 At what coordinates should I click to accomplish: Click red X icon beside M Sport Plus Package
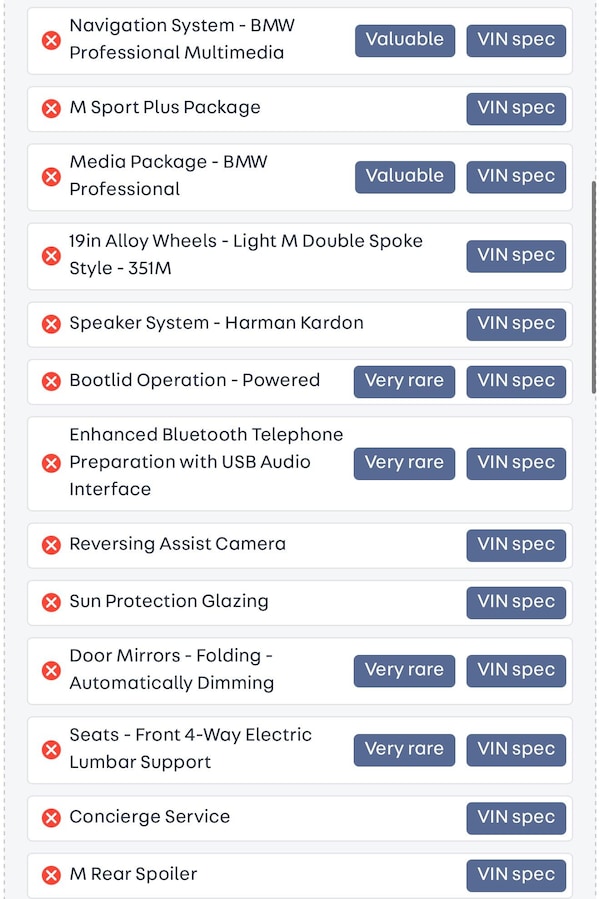click(51, 108)
